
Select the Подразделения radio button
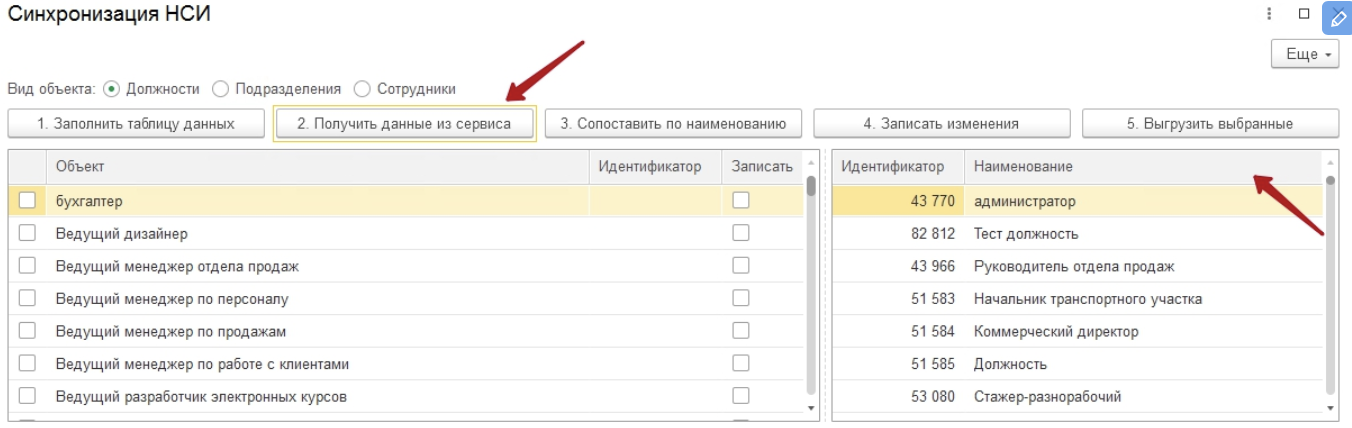pyautogui.click(x=221, y=89)
